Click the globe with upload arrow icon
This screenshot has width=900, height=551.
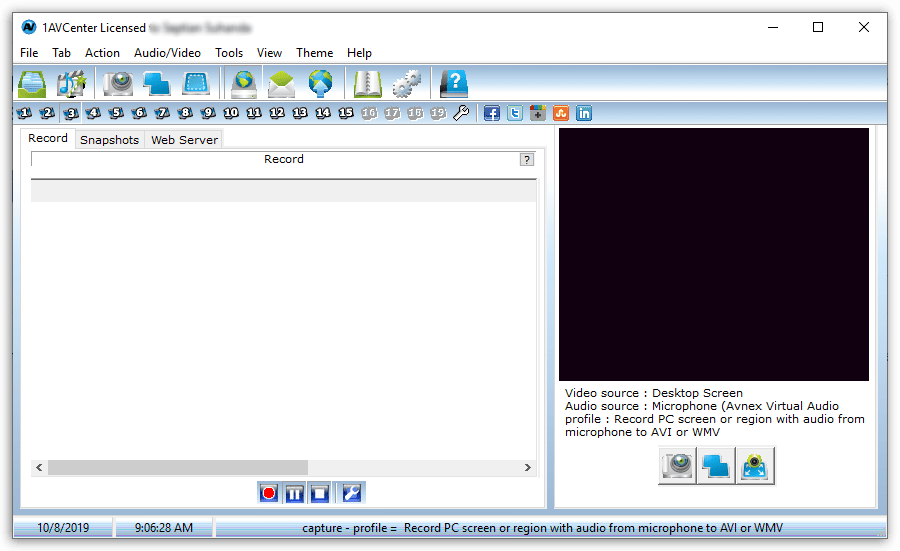click(x=320, y=83)
